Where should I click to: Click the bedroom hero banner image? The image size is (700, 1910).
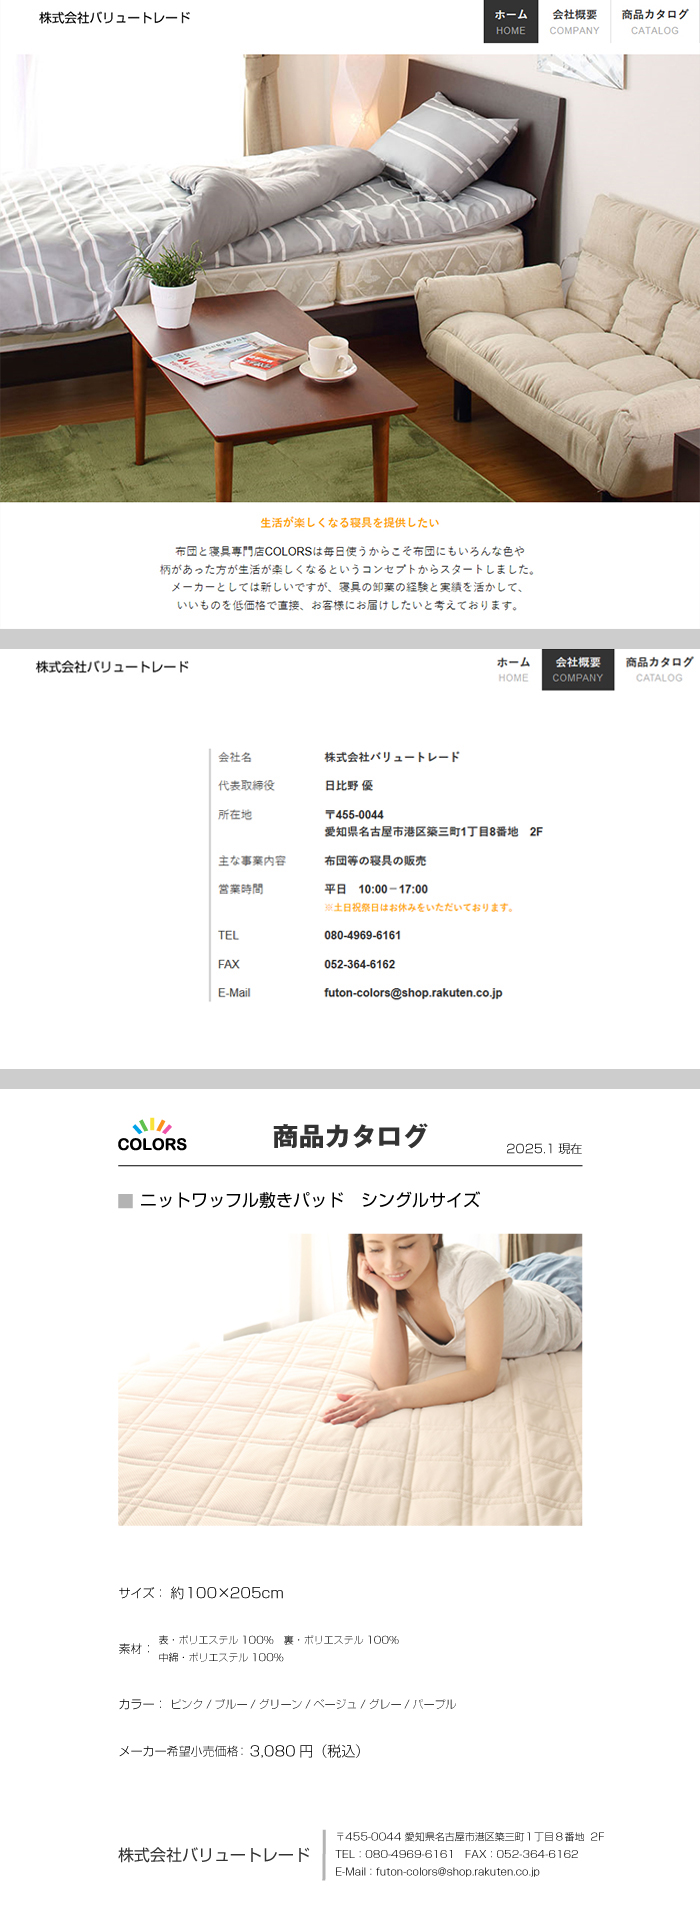pos(350,278)
